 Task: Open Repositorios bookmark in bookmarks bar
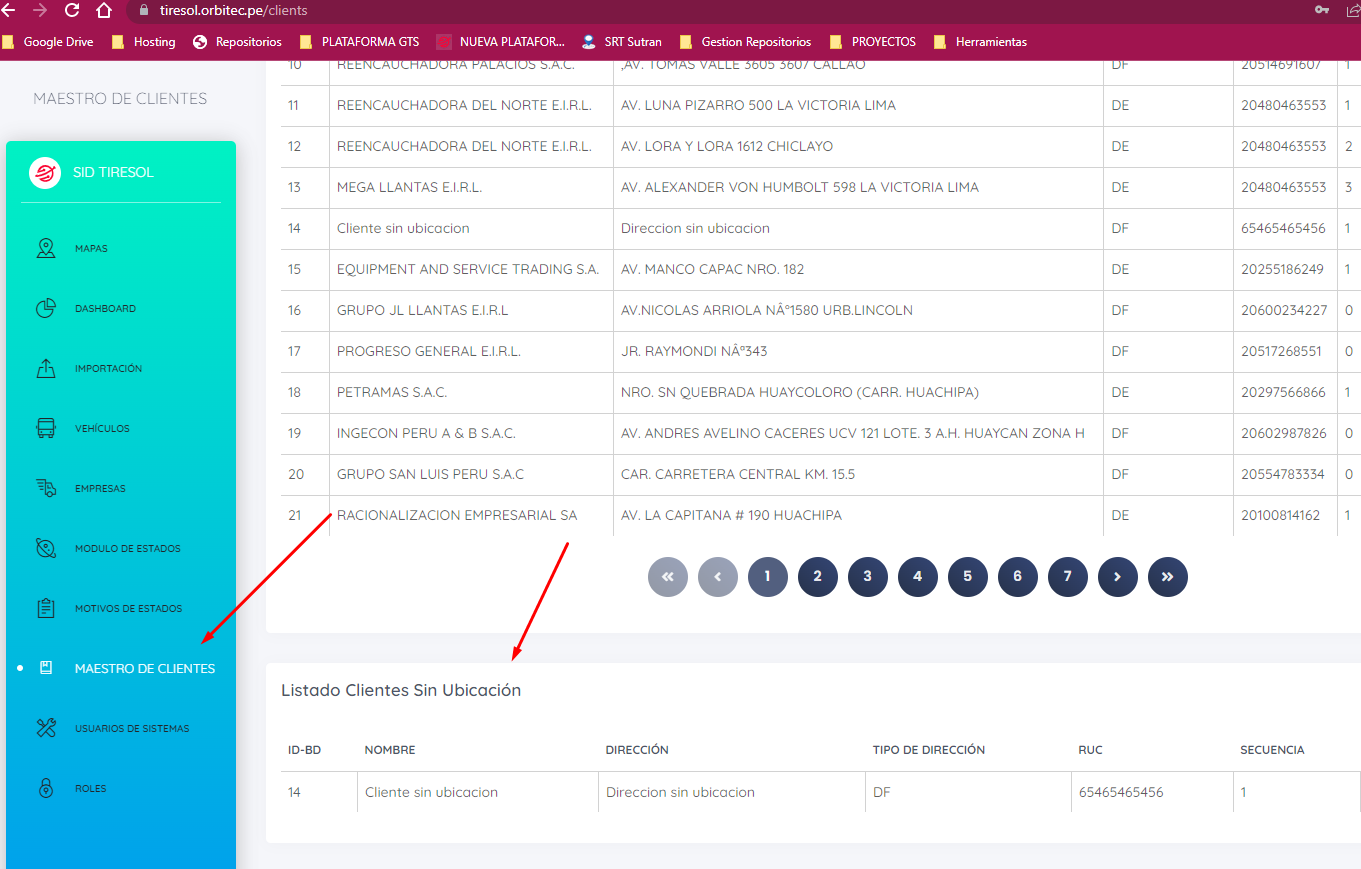point(248,42)
